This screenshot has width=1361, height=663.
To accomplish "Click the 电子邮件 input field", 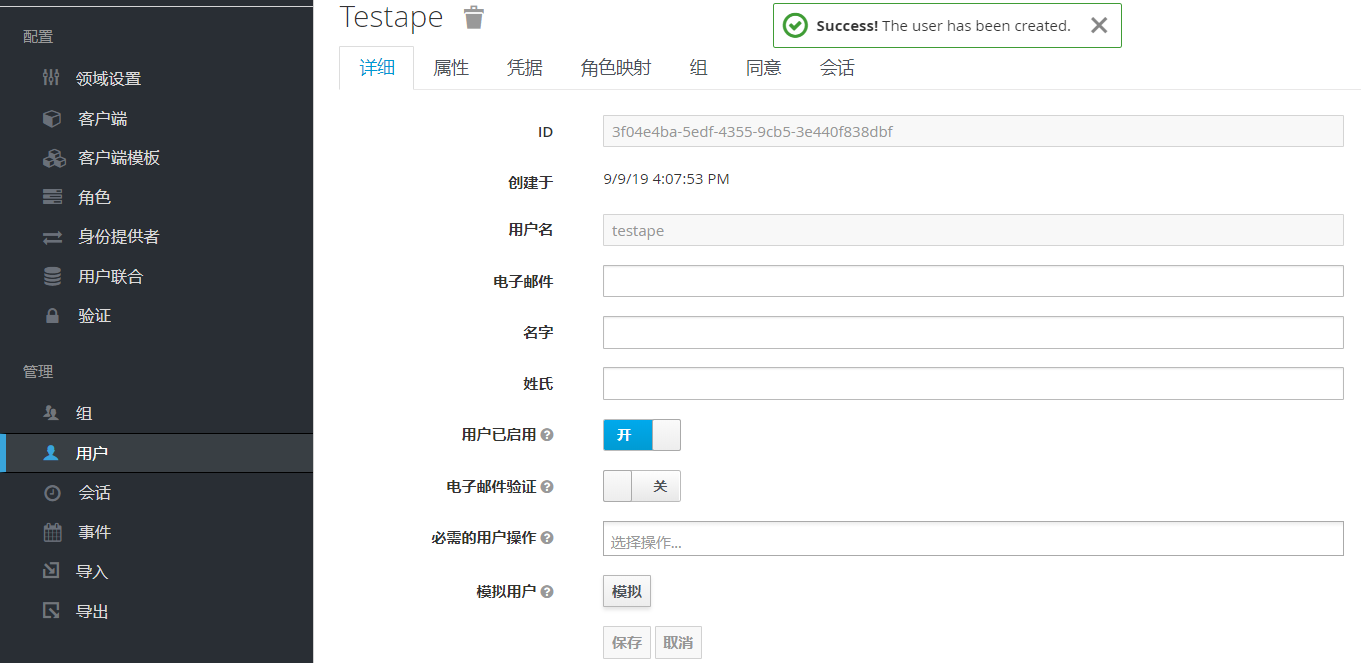I will click(972, 281).
